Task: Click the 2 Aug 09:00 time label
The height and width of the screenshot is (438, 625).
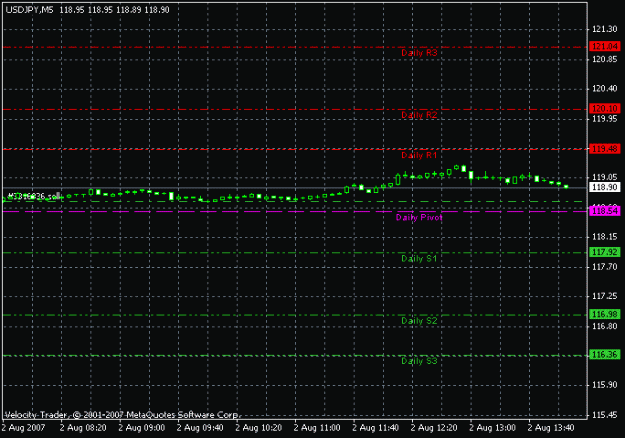Action: pyautogui.click(x=142, y=428)
